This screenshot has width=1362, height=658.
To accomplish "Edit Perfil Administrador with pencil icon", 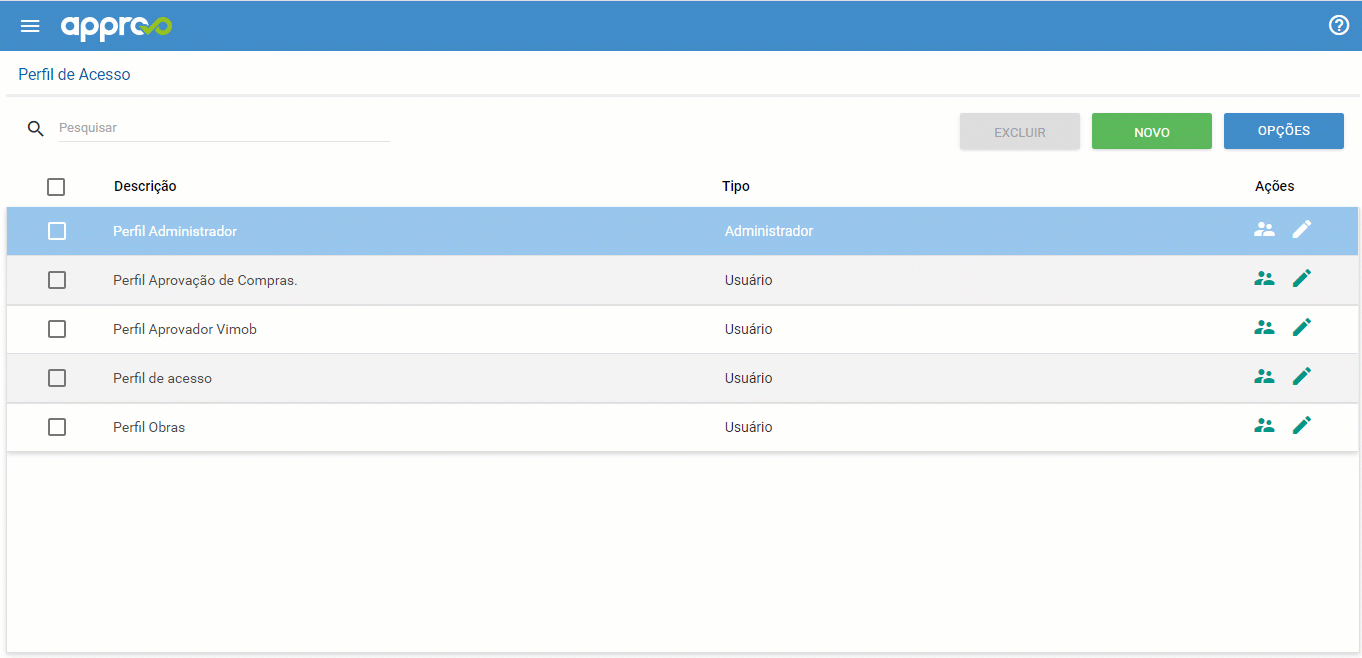I will point(1301,229).
